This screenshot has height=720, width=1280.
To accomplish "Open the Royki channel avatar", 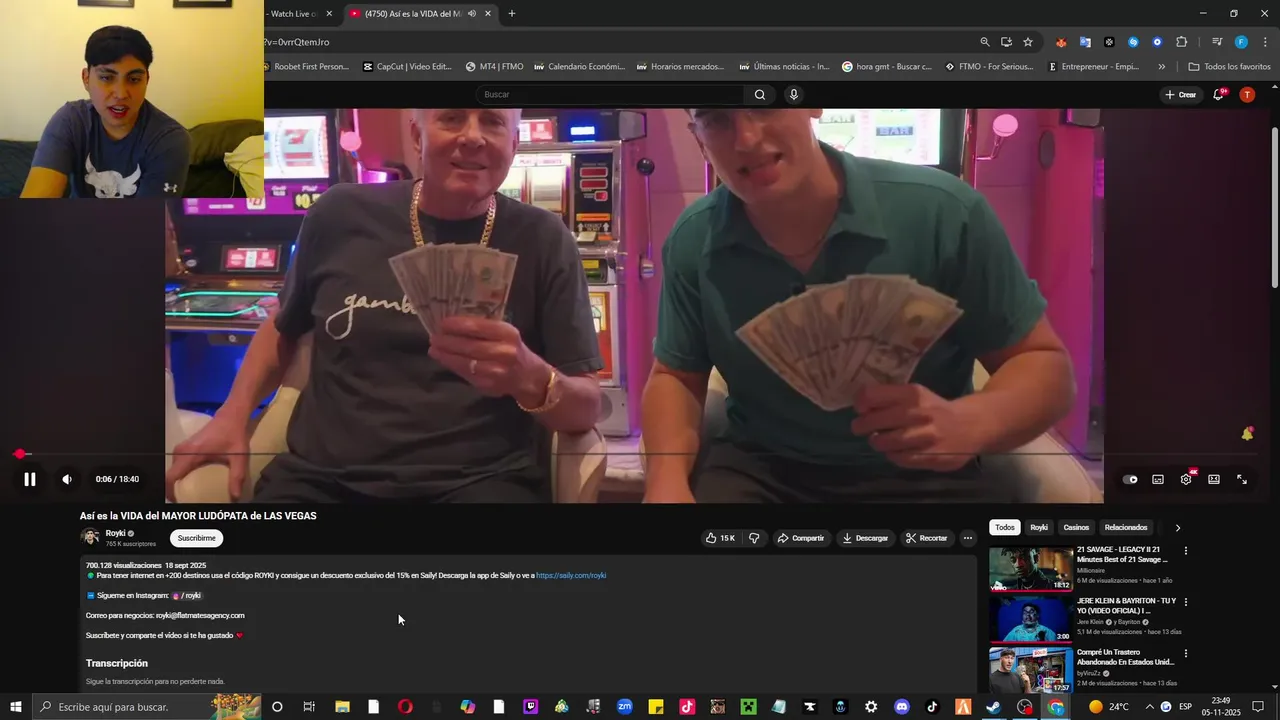I will point(90,537).
